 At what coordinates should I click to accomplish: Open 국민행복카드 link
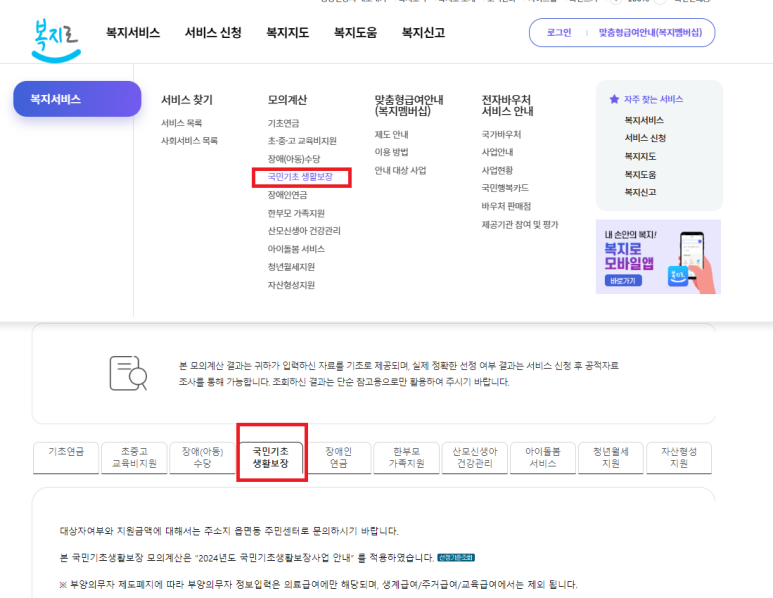pos(505,188)
